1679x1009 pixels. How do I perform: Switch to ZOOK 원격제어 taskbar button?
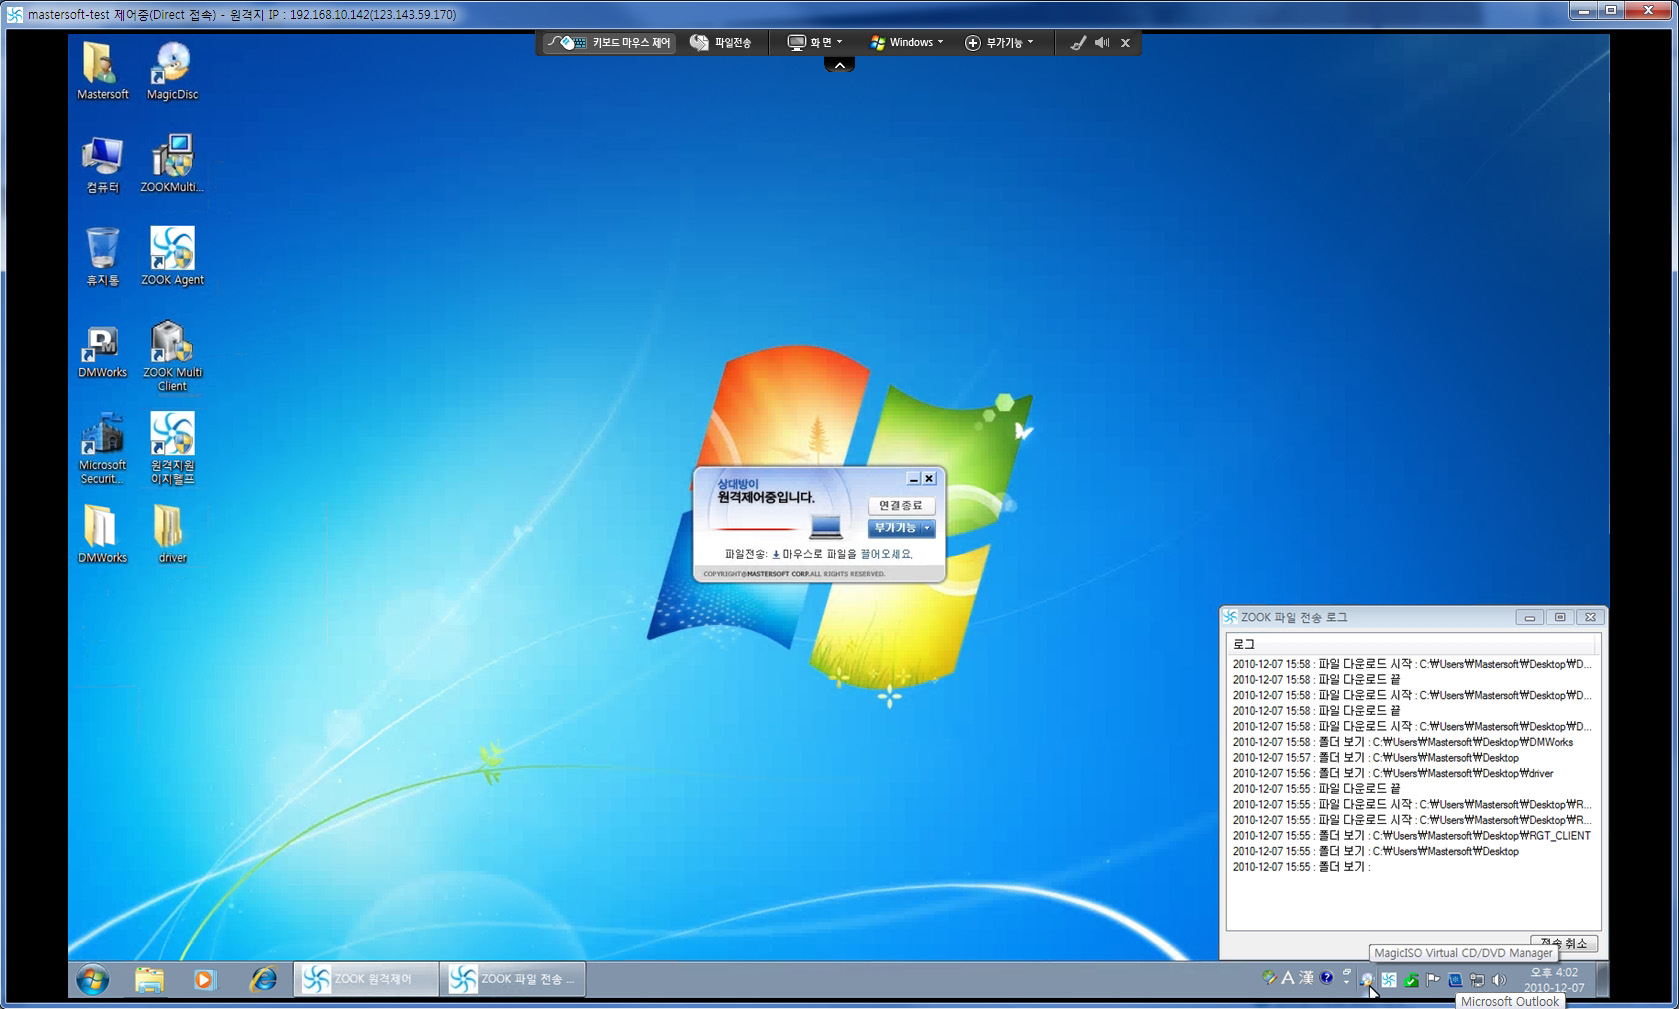[x=366, y=979]
